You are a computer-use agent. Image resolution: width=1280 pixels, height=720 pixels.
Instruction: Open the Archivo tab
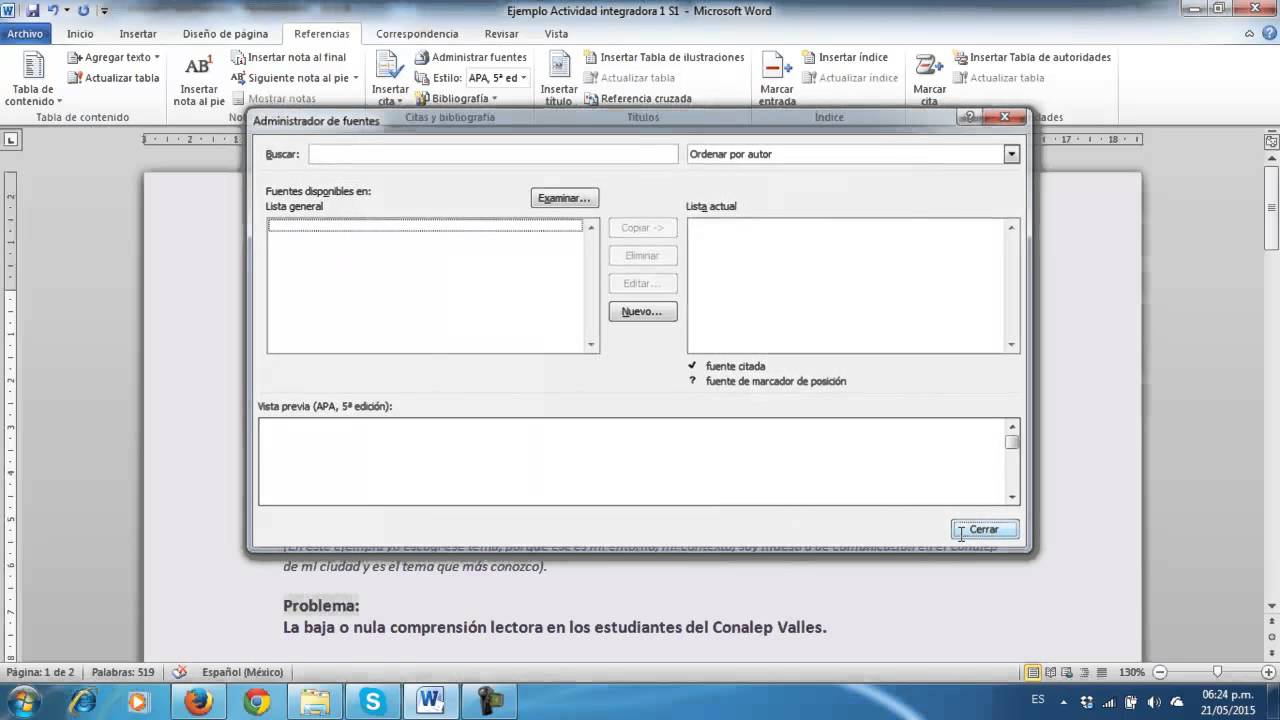pos(25,34)
